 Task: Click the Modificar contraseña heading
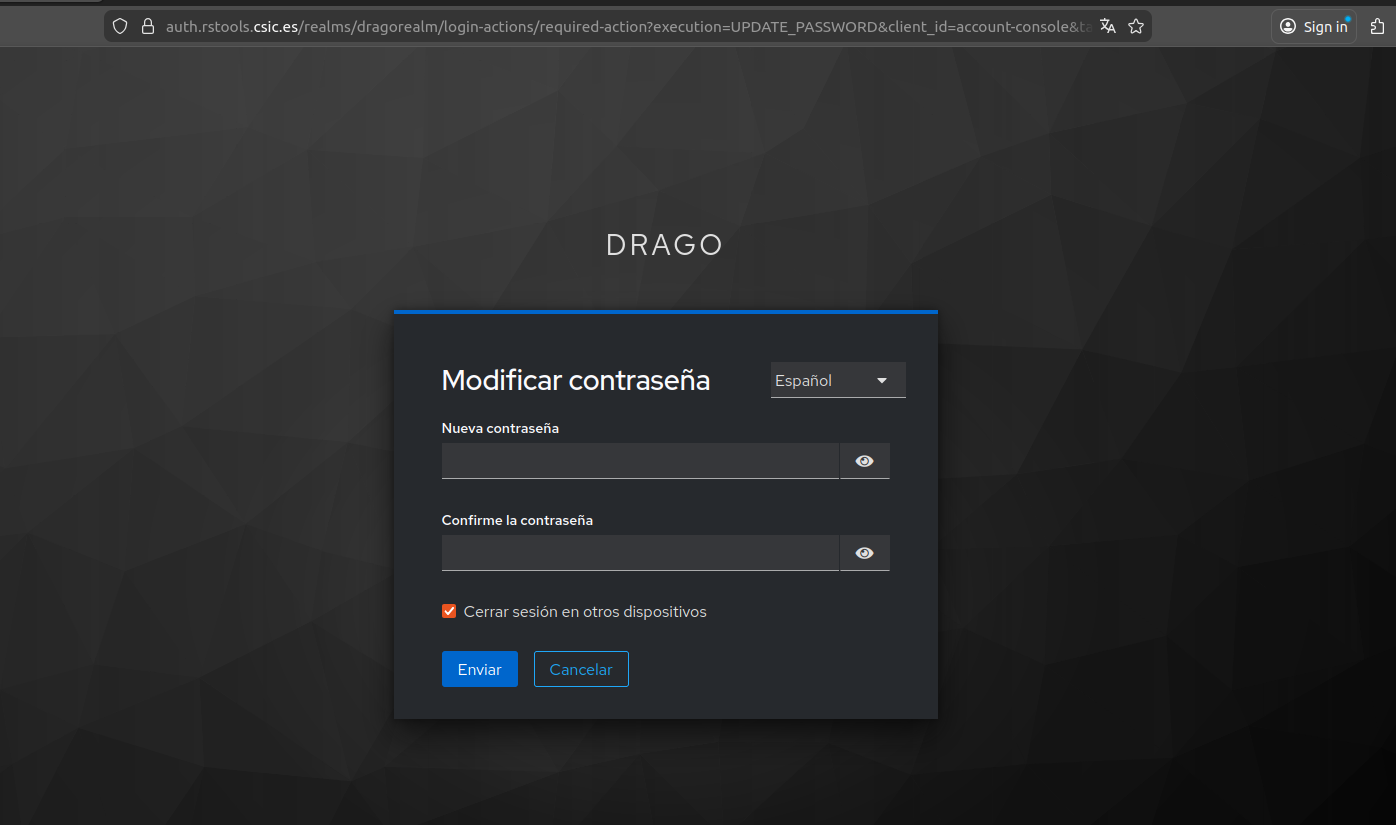576,380
